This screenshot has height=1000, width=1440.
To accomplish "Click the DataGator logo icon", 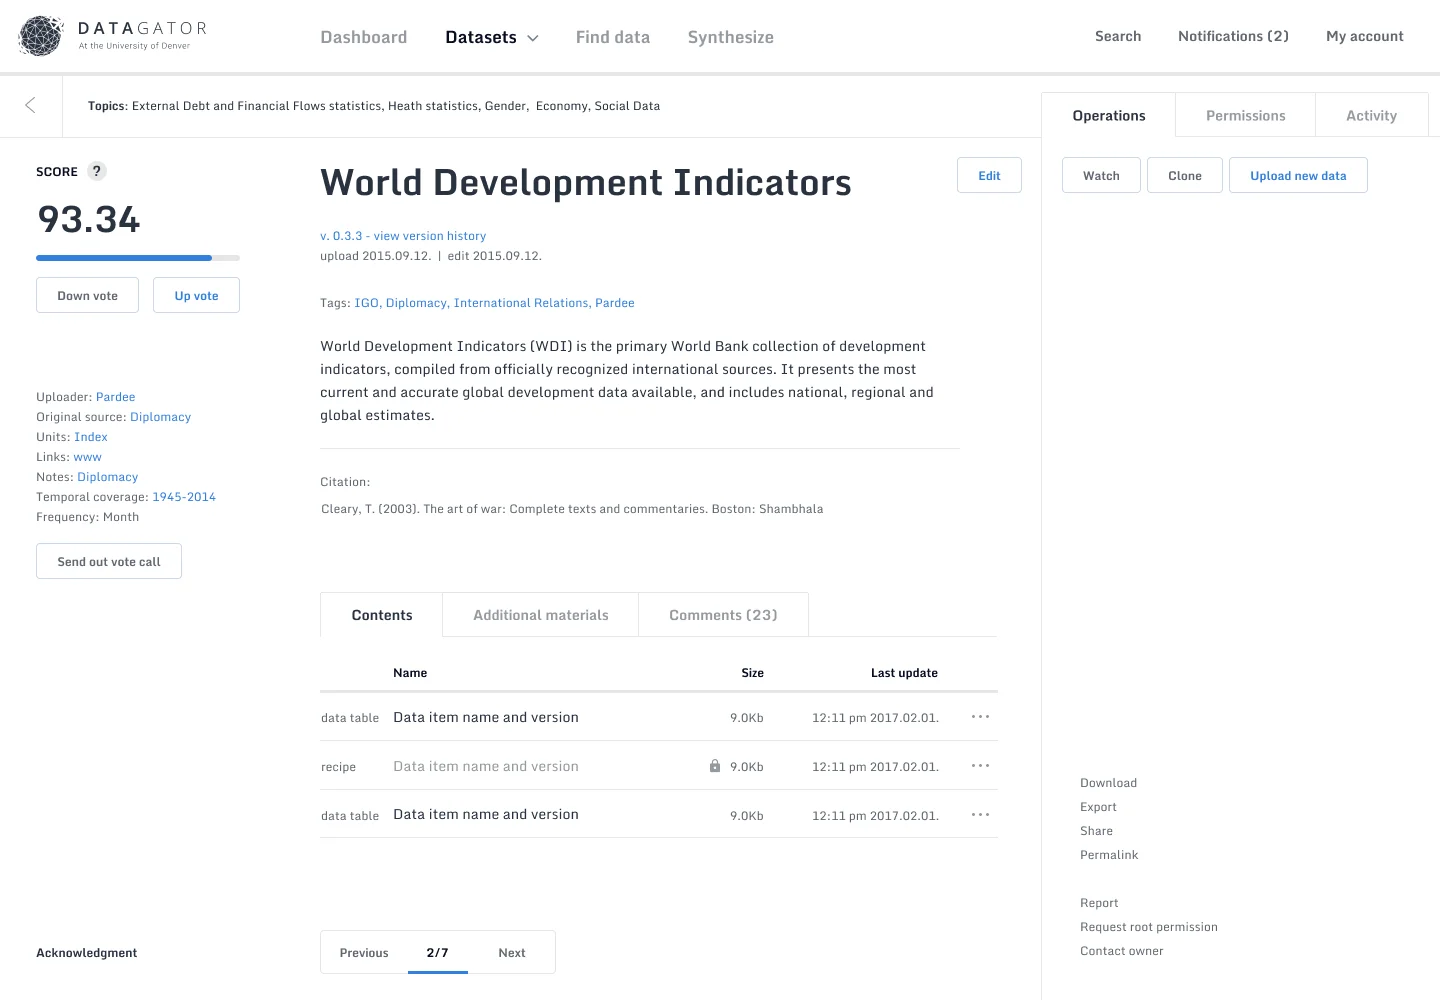I will pyautogui.click(x=41, y=36).
